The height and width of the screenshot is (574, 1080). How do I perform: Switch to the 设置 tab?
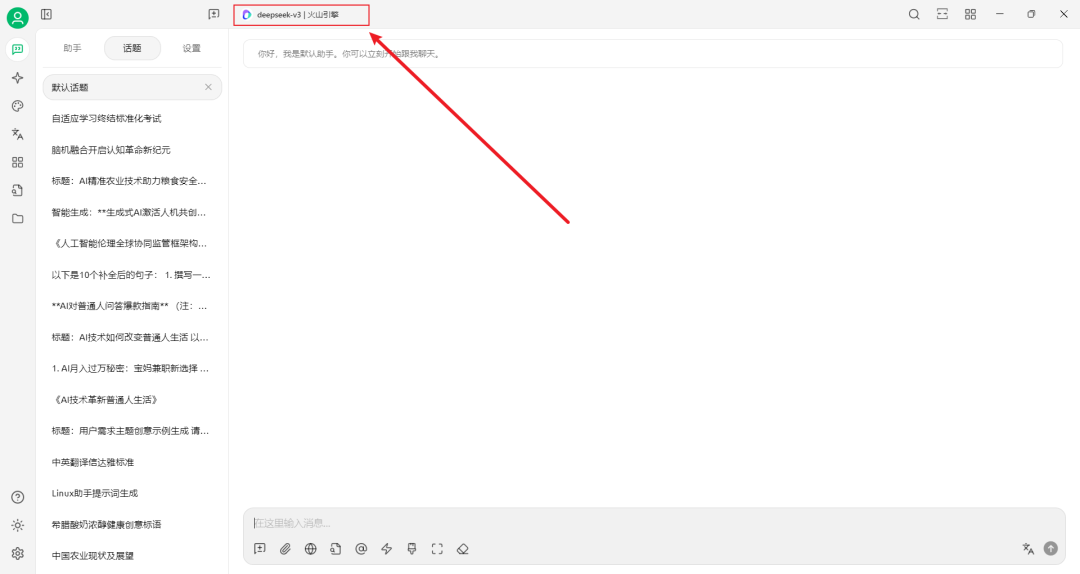pos(191,48)
